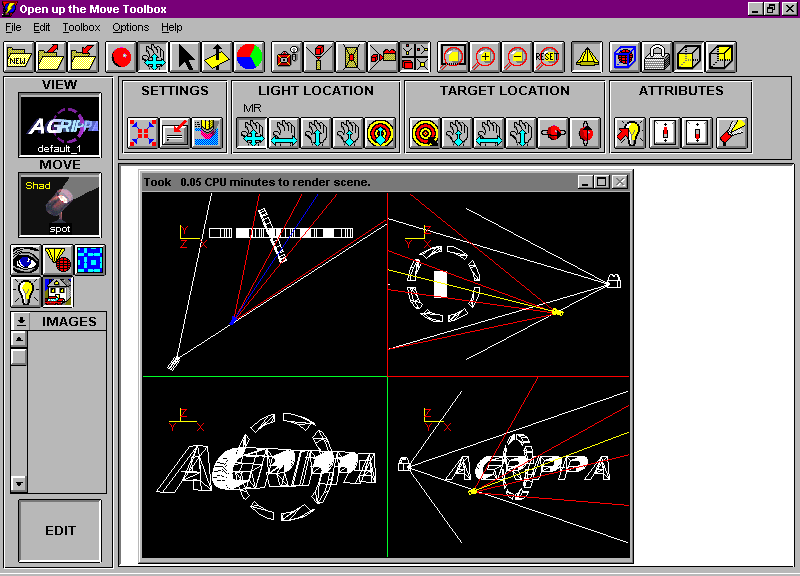Click the light bulb attributes icon
Viewport: 800px width, 576px height.
(x=630, y=134)
